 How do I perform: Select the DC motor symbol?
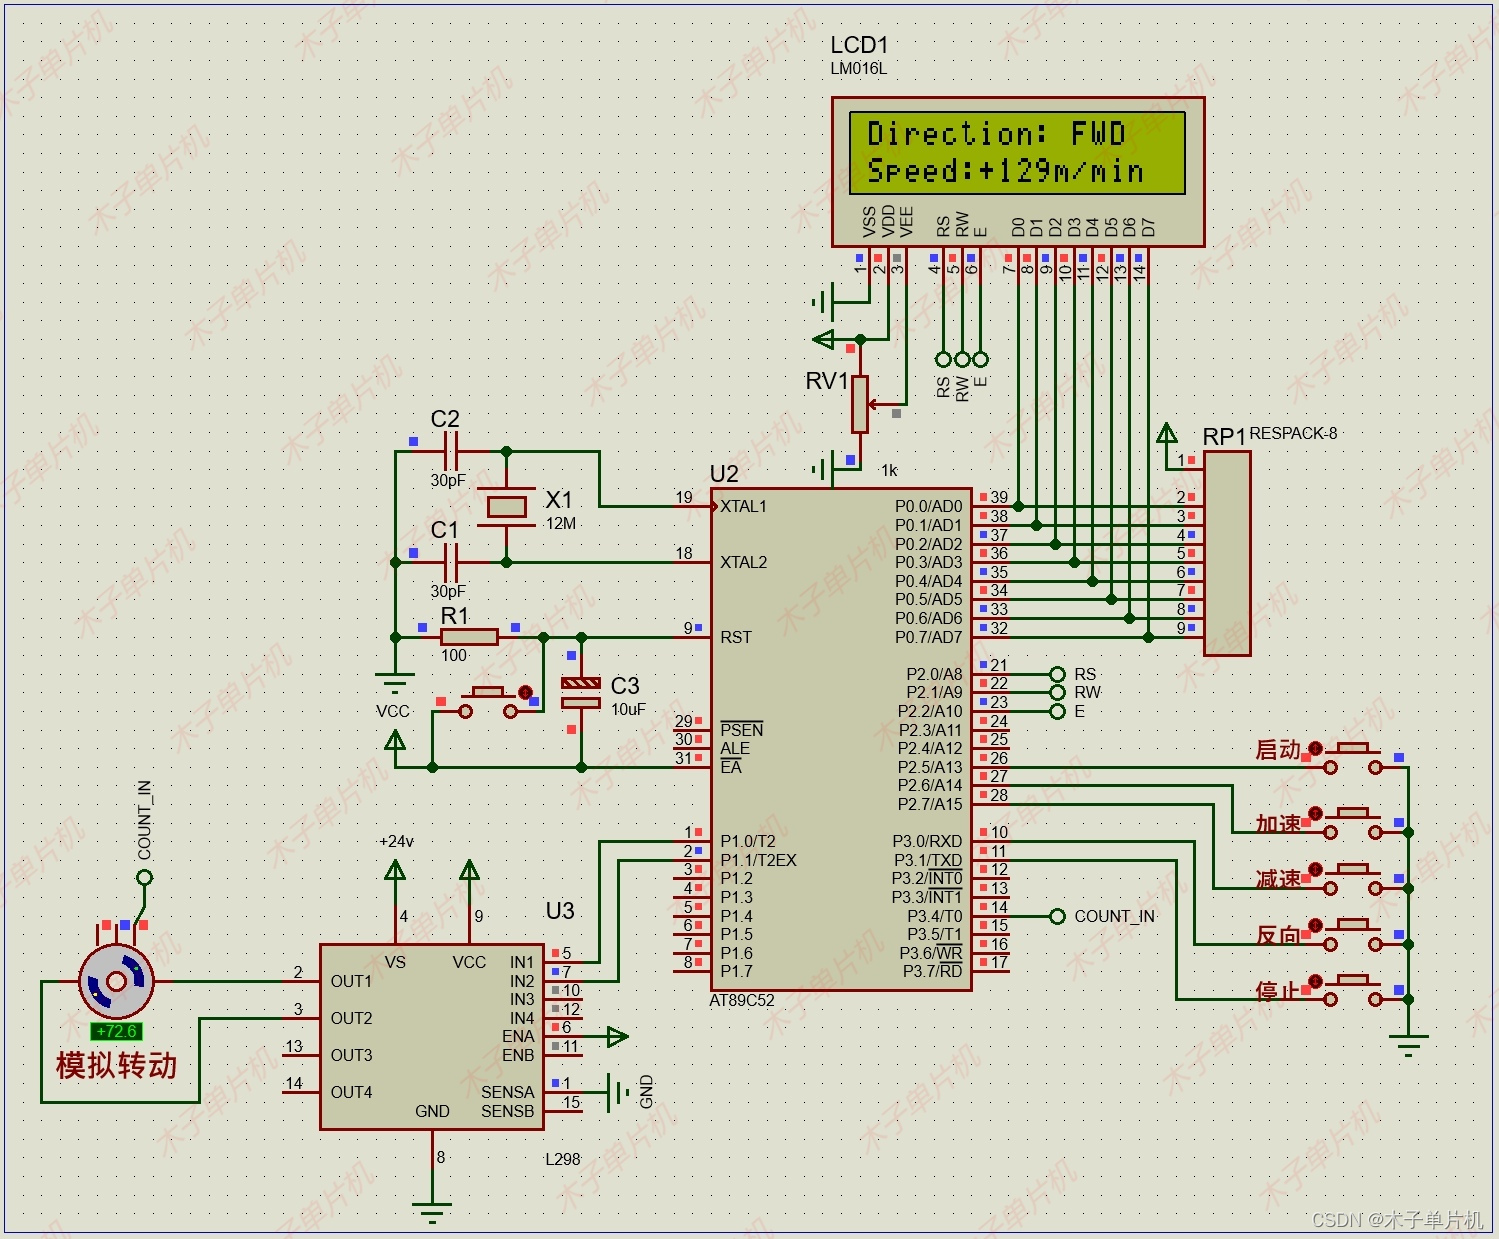116,981
